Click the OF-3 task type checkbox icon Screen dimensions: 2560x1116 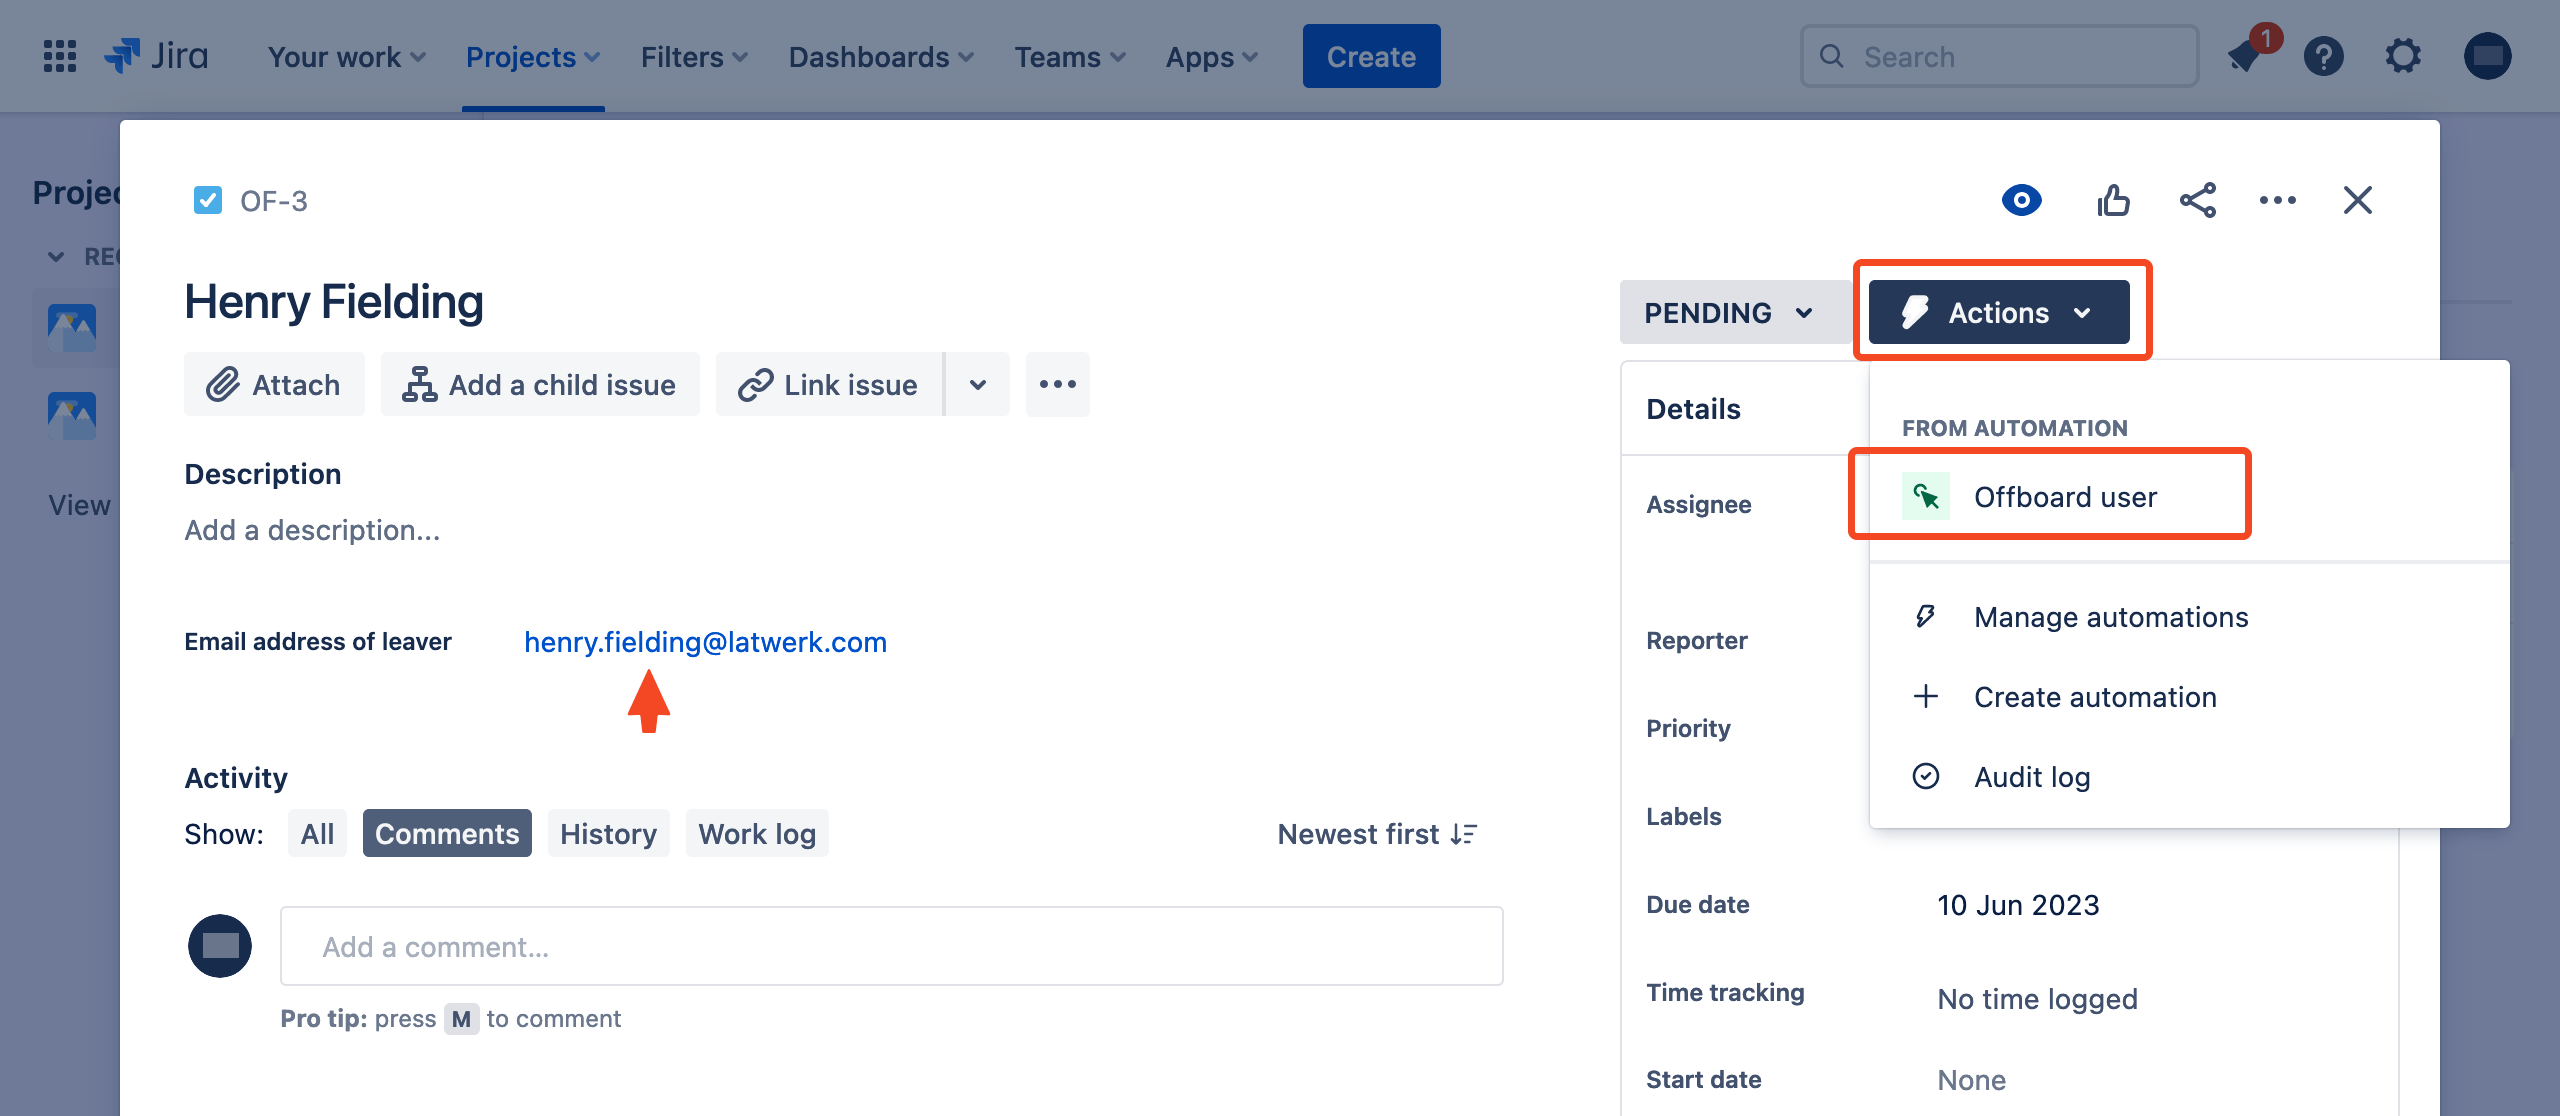[207, 200]
